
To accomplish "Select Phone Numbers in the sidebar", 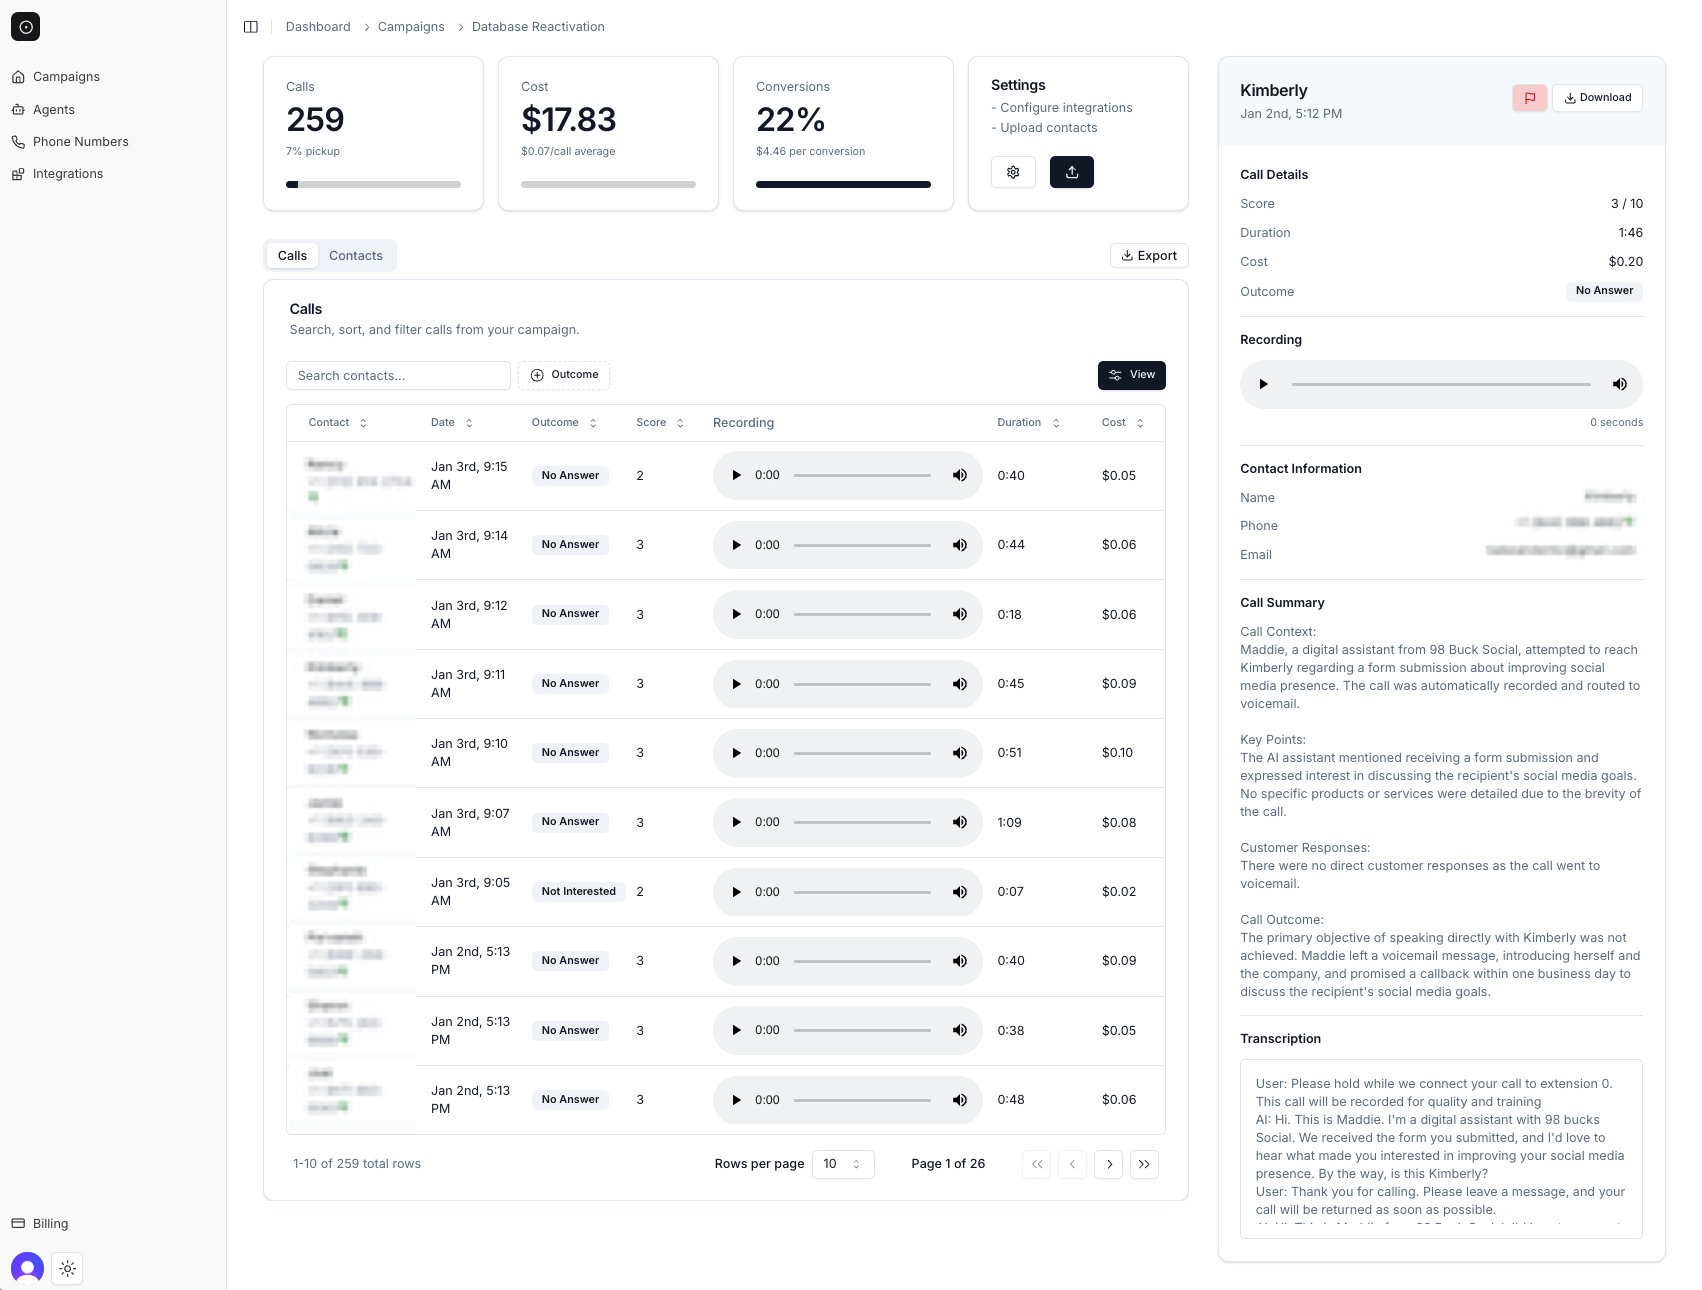I will point(80,141).
